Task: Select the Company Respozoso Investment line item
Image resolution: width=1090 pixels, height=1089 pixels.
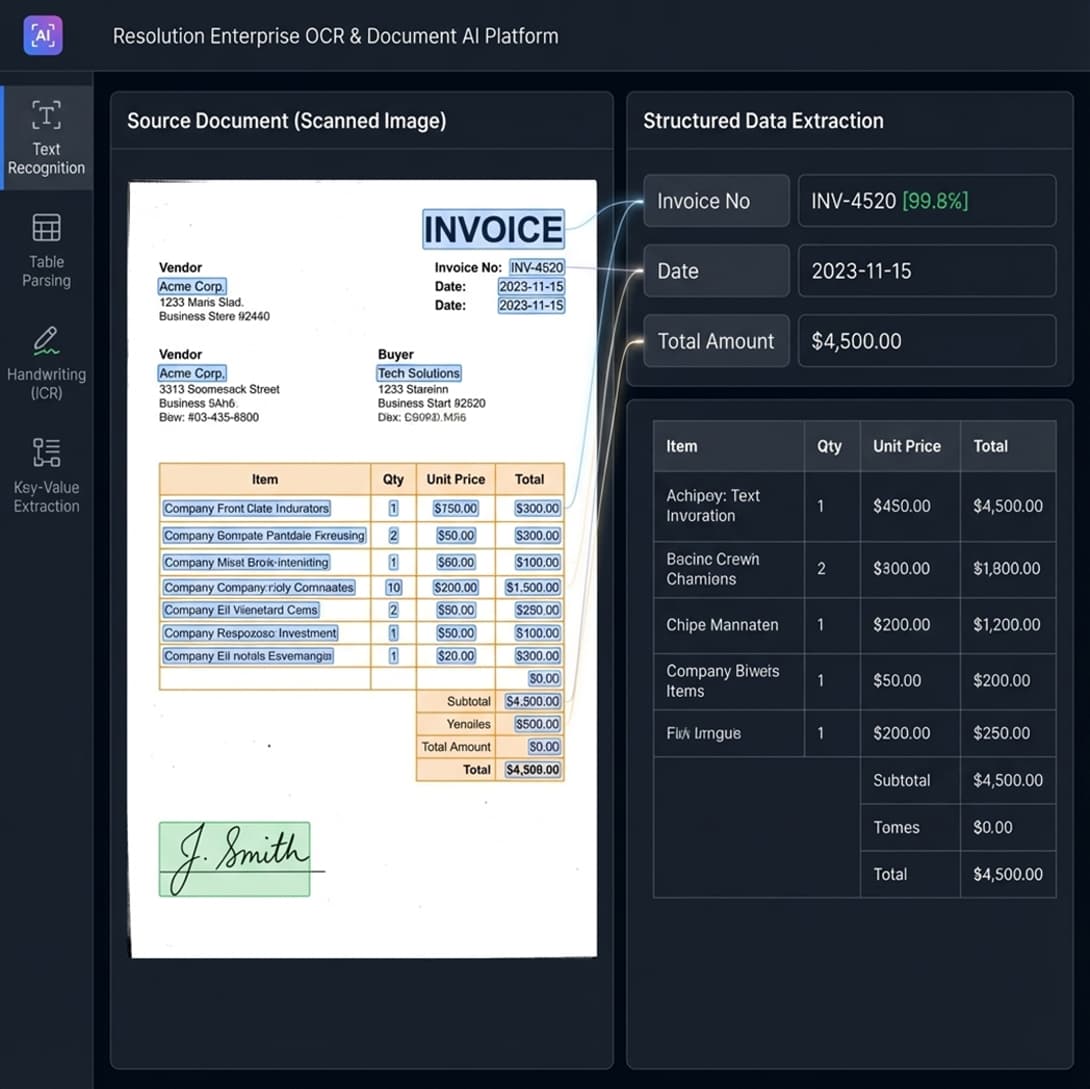Action: [250, 633]
